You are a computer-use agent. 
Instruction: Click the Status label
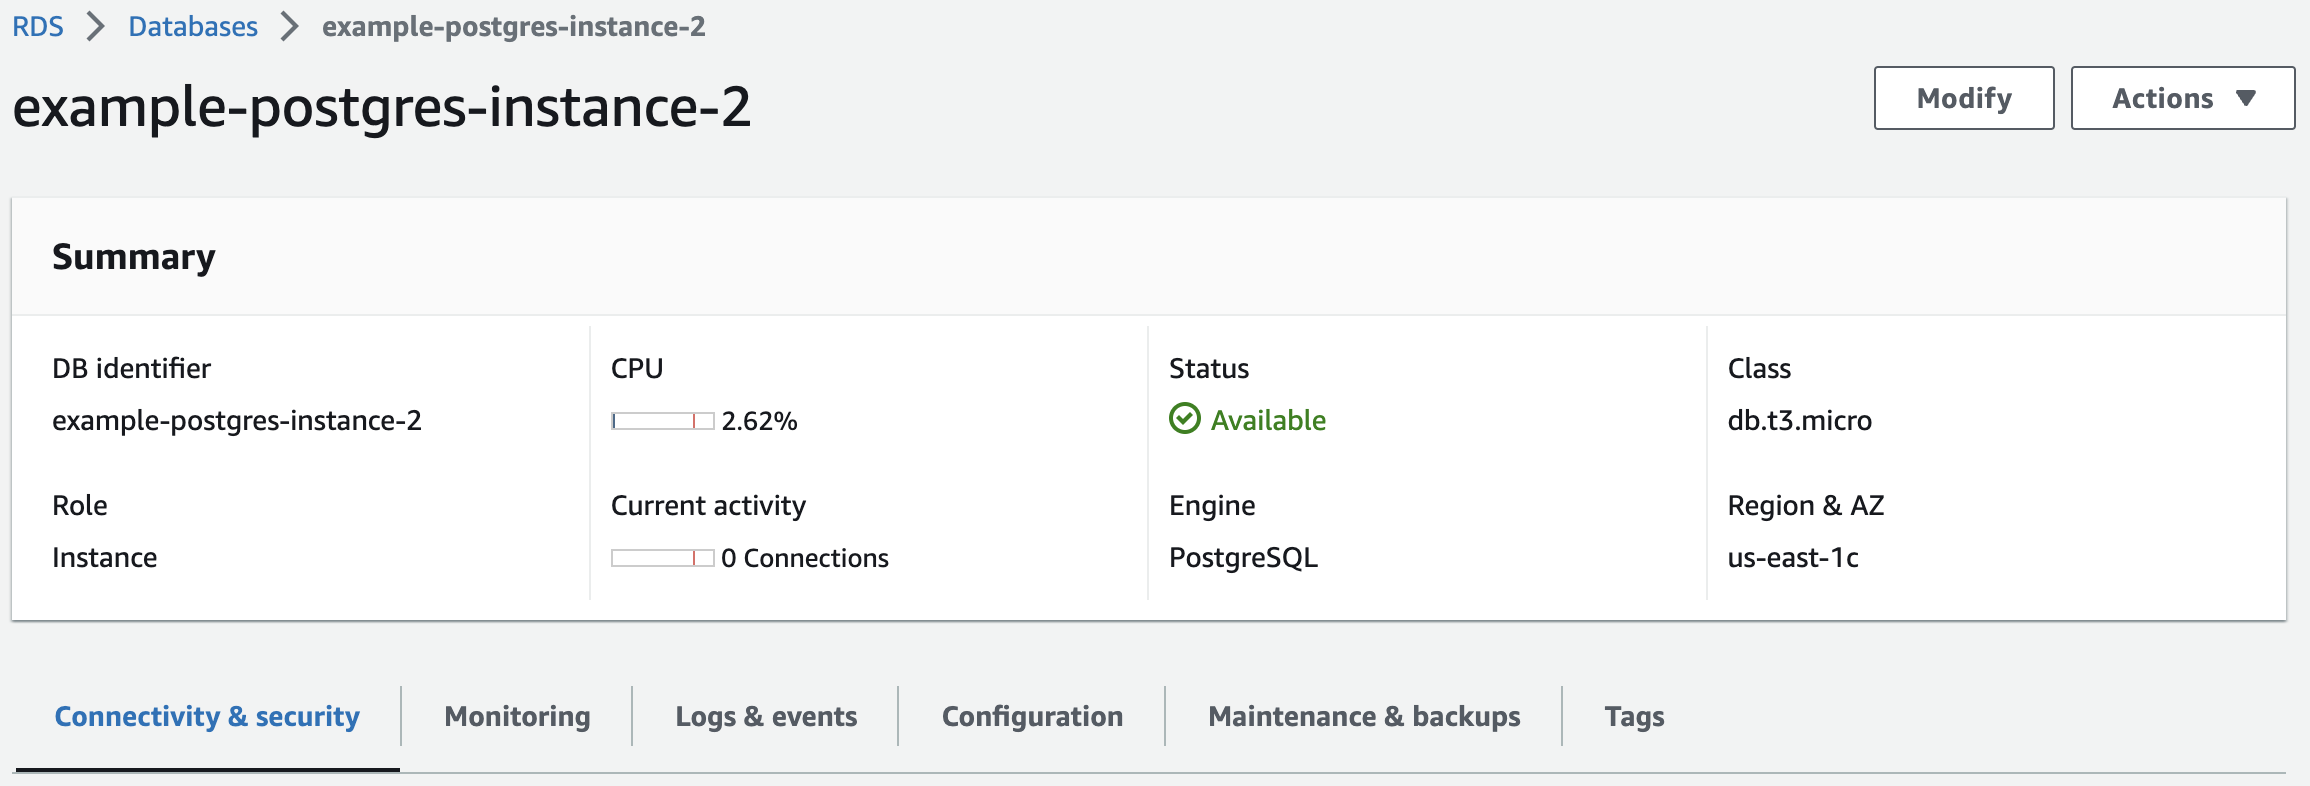click(1209, 368)
